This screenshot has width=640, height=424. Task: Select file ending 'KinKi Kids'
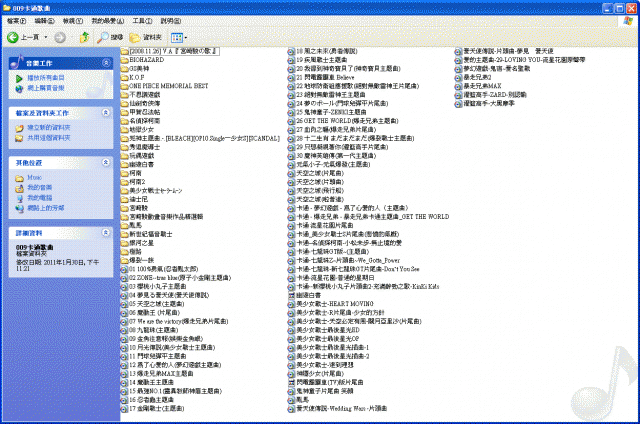click(x=368, y=286)
